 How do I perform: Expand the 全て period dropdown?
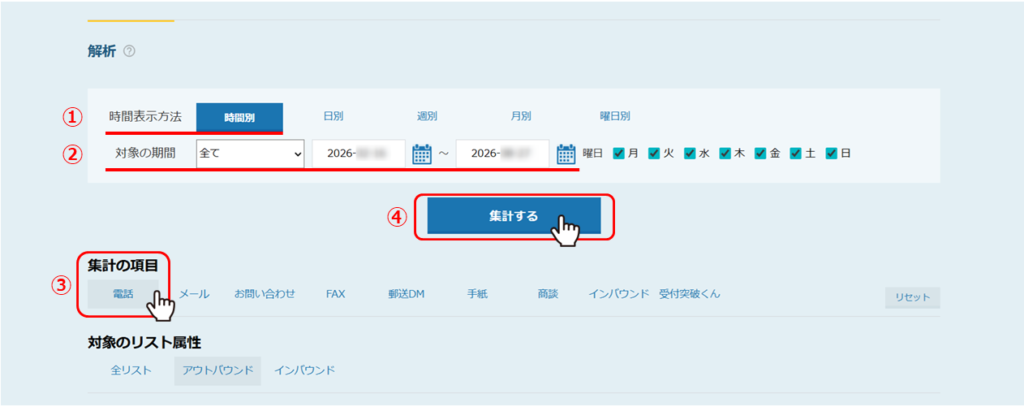(251, 154)
